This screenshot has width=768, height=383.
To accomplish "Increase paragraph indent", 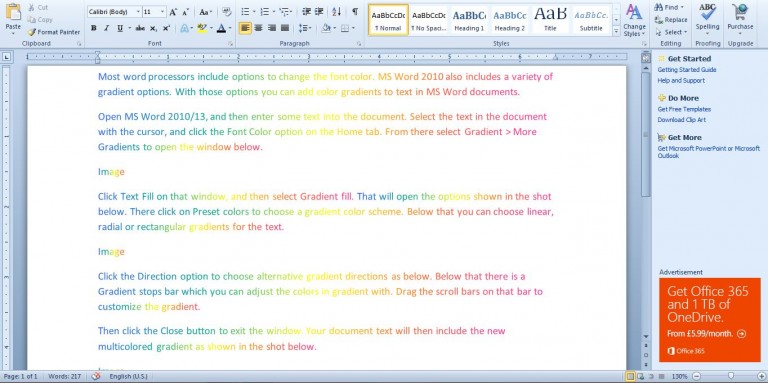I will (x=319, y=12).
